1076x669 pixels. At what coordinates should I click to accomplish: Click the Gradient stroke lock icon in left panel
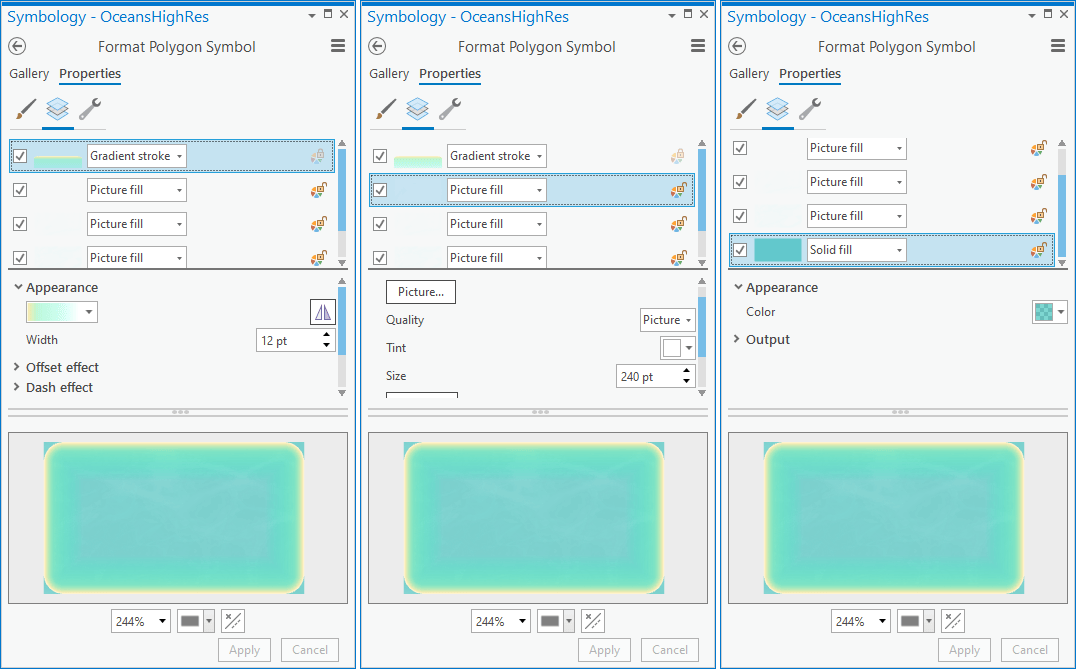pos(317,156)
